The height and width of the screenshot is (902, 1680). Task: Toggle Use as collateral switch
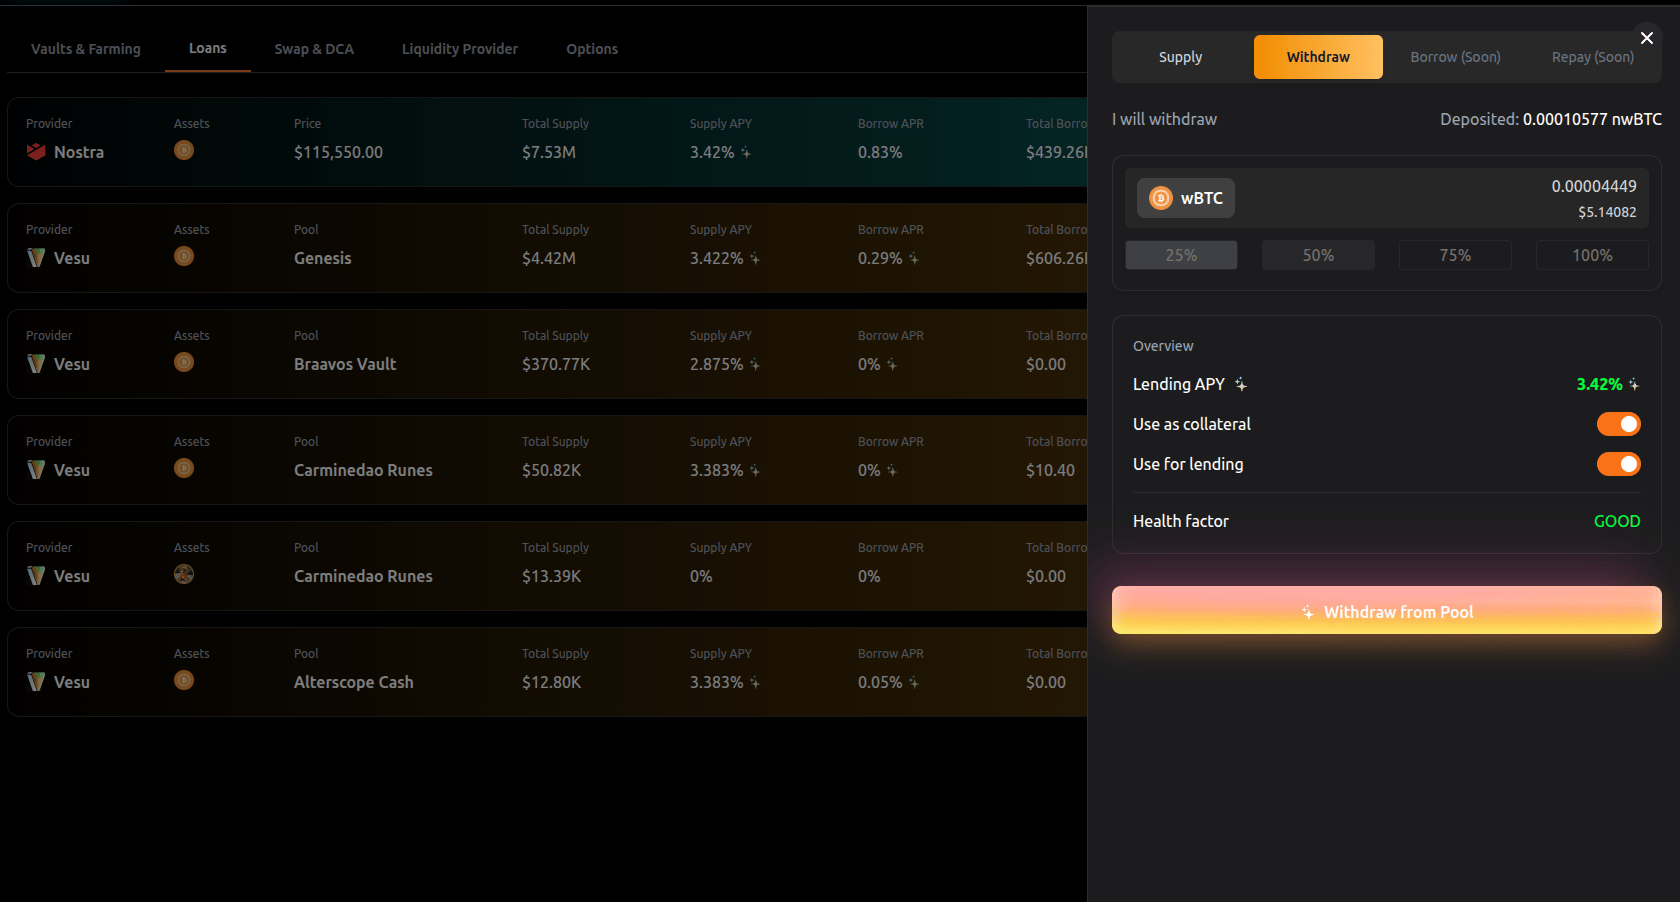coord(1618,424)
